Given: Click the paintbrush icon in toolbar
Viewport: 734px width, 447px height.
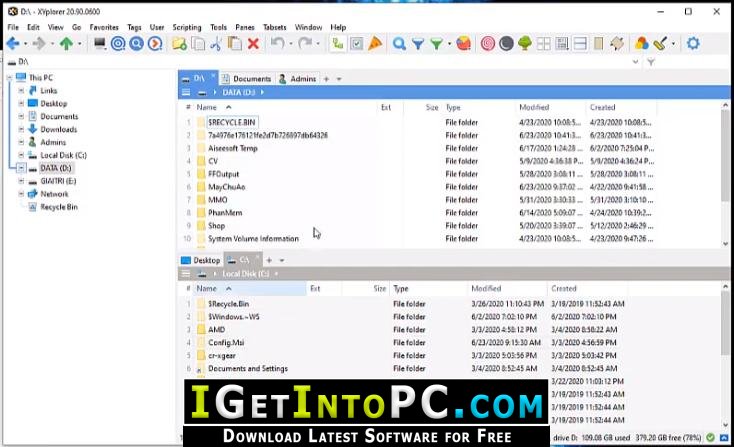Looking at the screenshot, I should 661,44.
